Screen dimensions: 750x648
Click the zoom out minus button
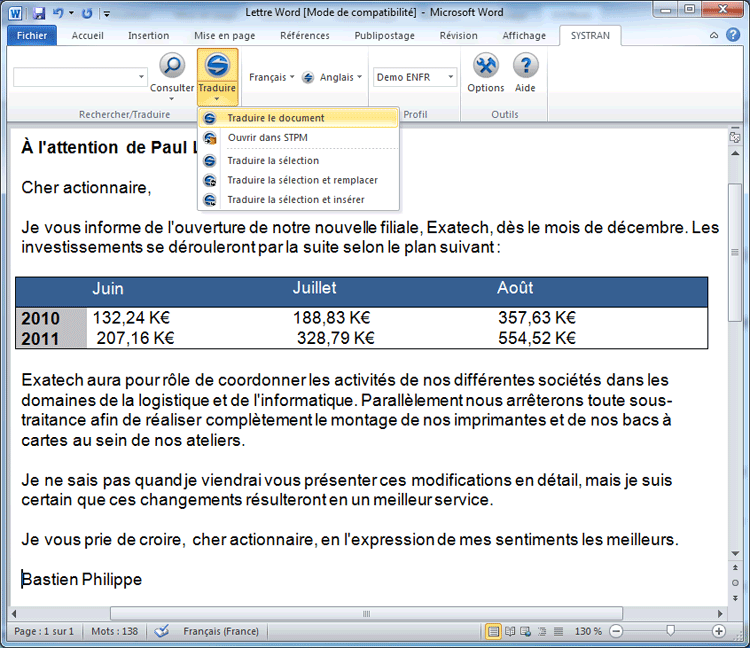pyautogui.click(x=616, y=631)
